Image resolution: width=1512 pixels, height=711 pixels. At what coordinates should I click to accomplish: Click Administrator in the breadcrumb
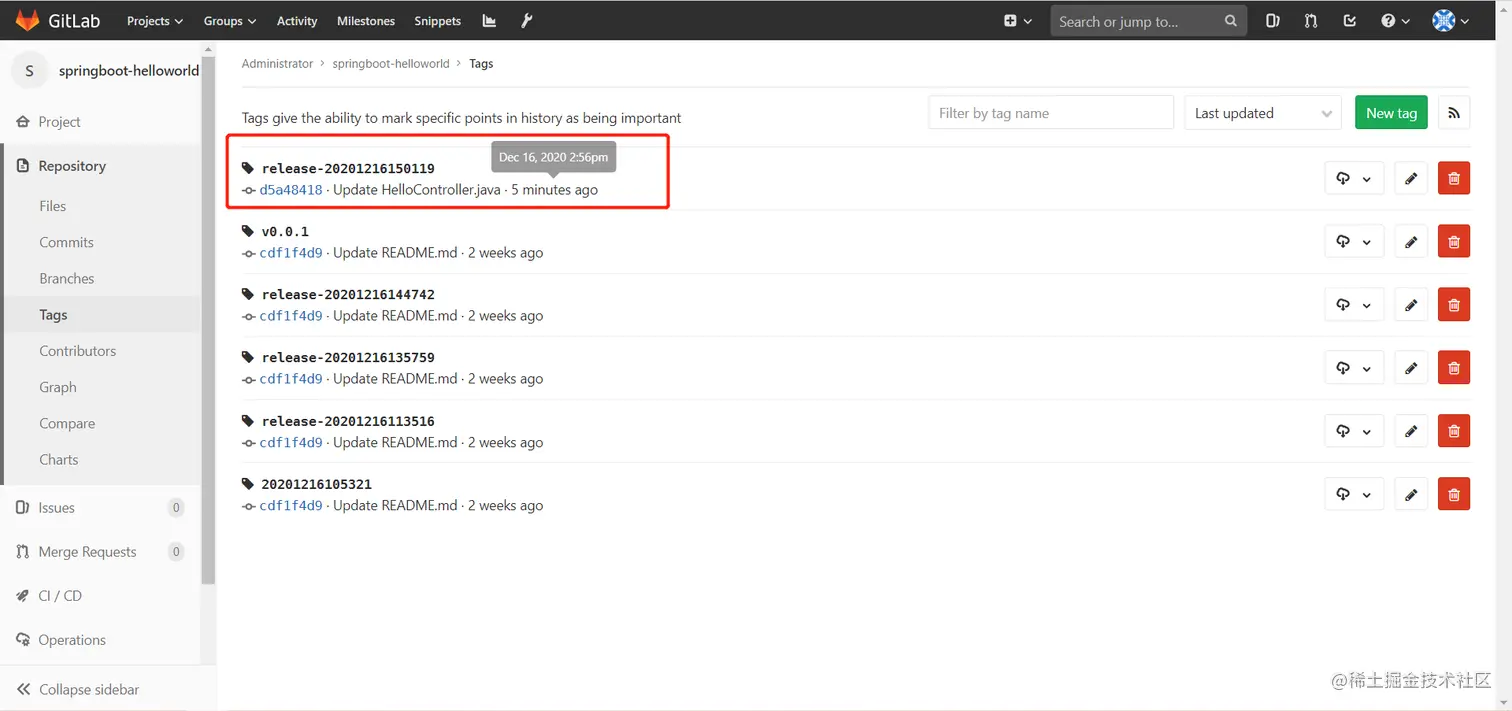pos(277,63)
